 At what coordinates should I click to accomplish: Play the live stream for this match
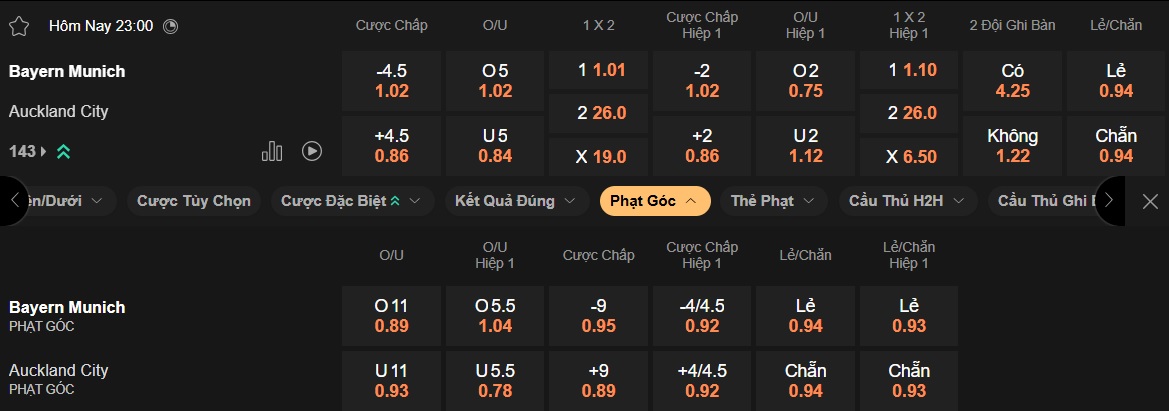(312, 151)
